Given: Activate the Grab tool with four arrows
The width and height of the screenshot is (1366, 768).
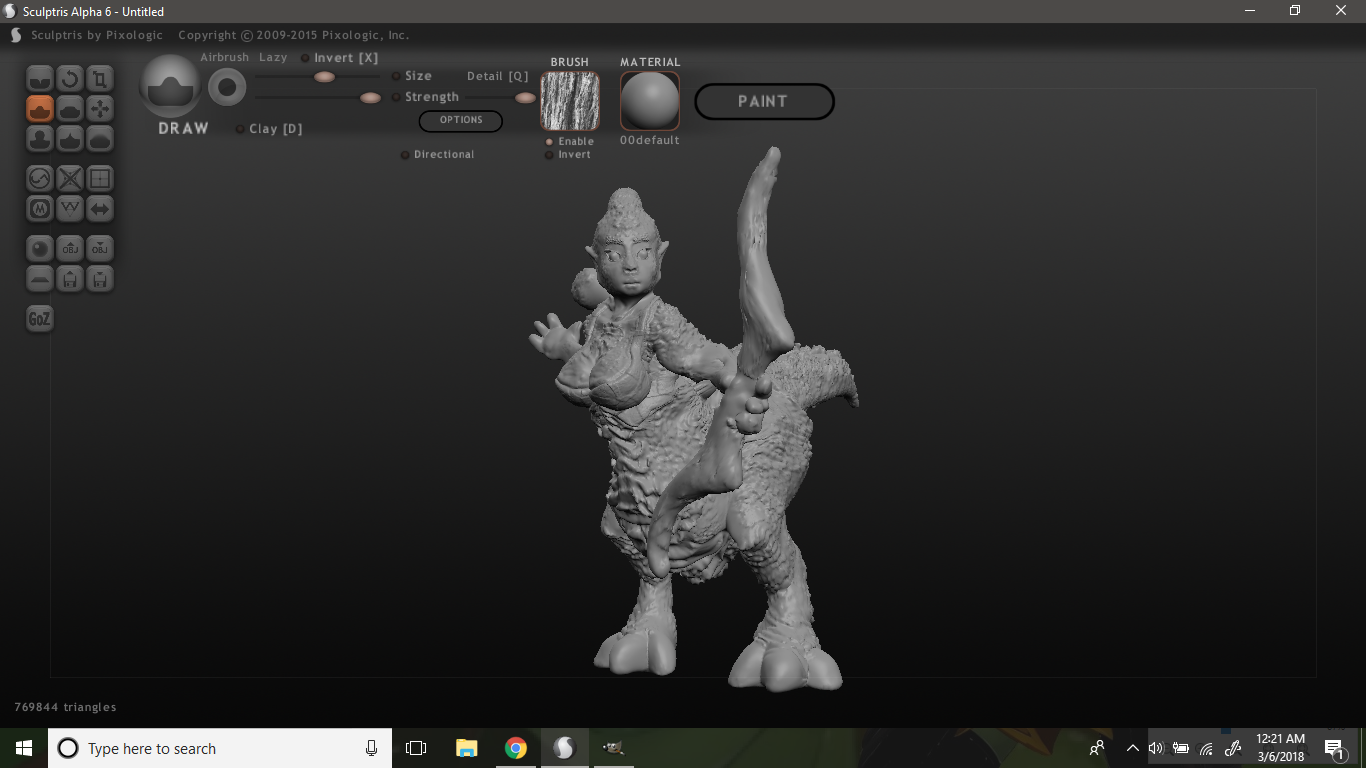Looking at the screenshot, I should (x=99, y=108).
